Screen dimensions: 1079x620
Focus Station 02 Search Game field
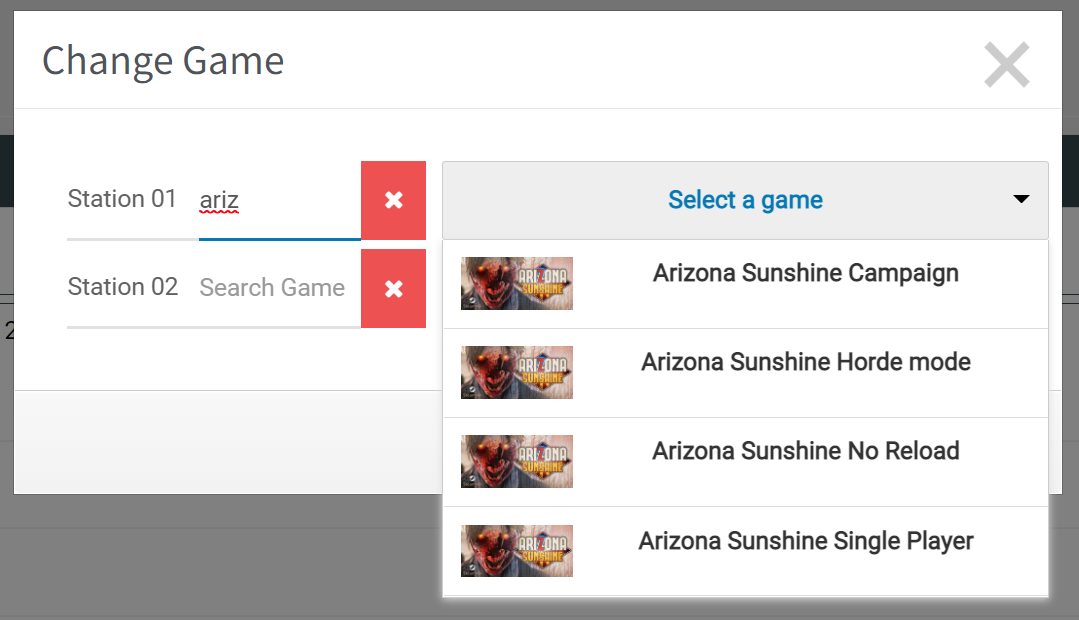coord(279,288)
